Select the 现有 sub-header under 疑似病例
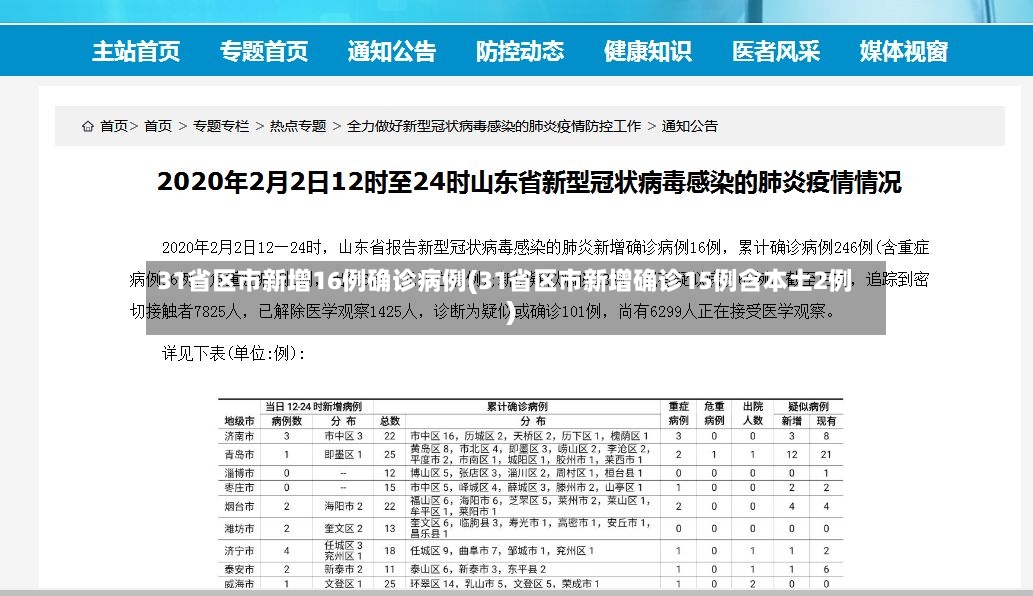The height and width of the screenshot is (596, 1033). click(826, 421)
